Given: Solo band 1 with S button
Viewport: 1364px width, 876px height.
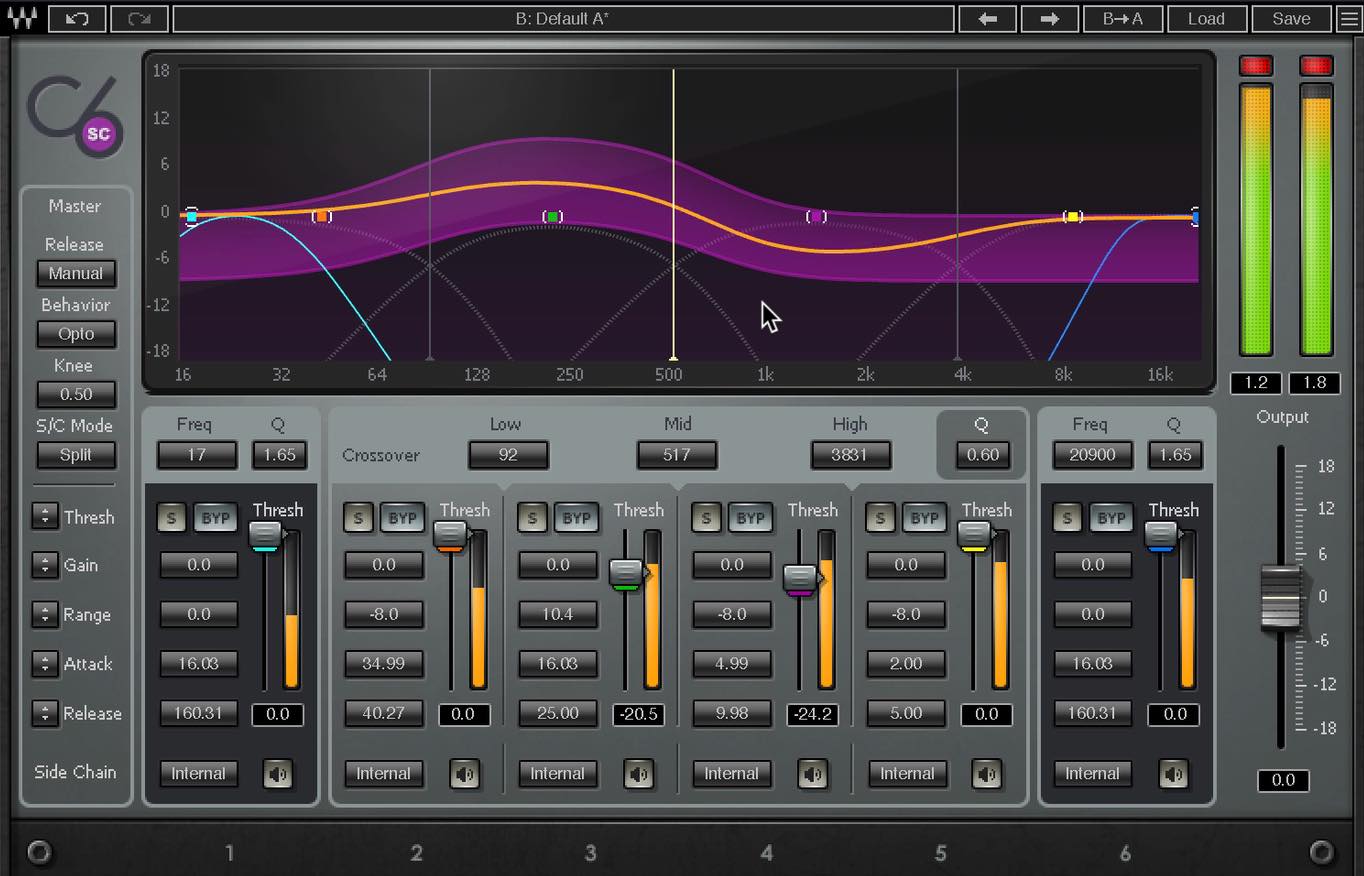Looking at the screenshot, I should click(x=171, y=518).
